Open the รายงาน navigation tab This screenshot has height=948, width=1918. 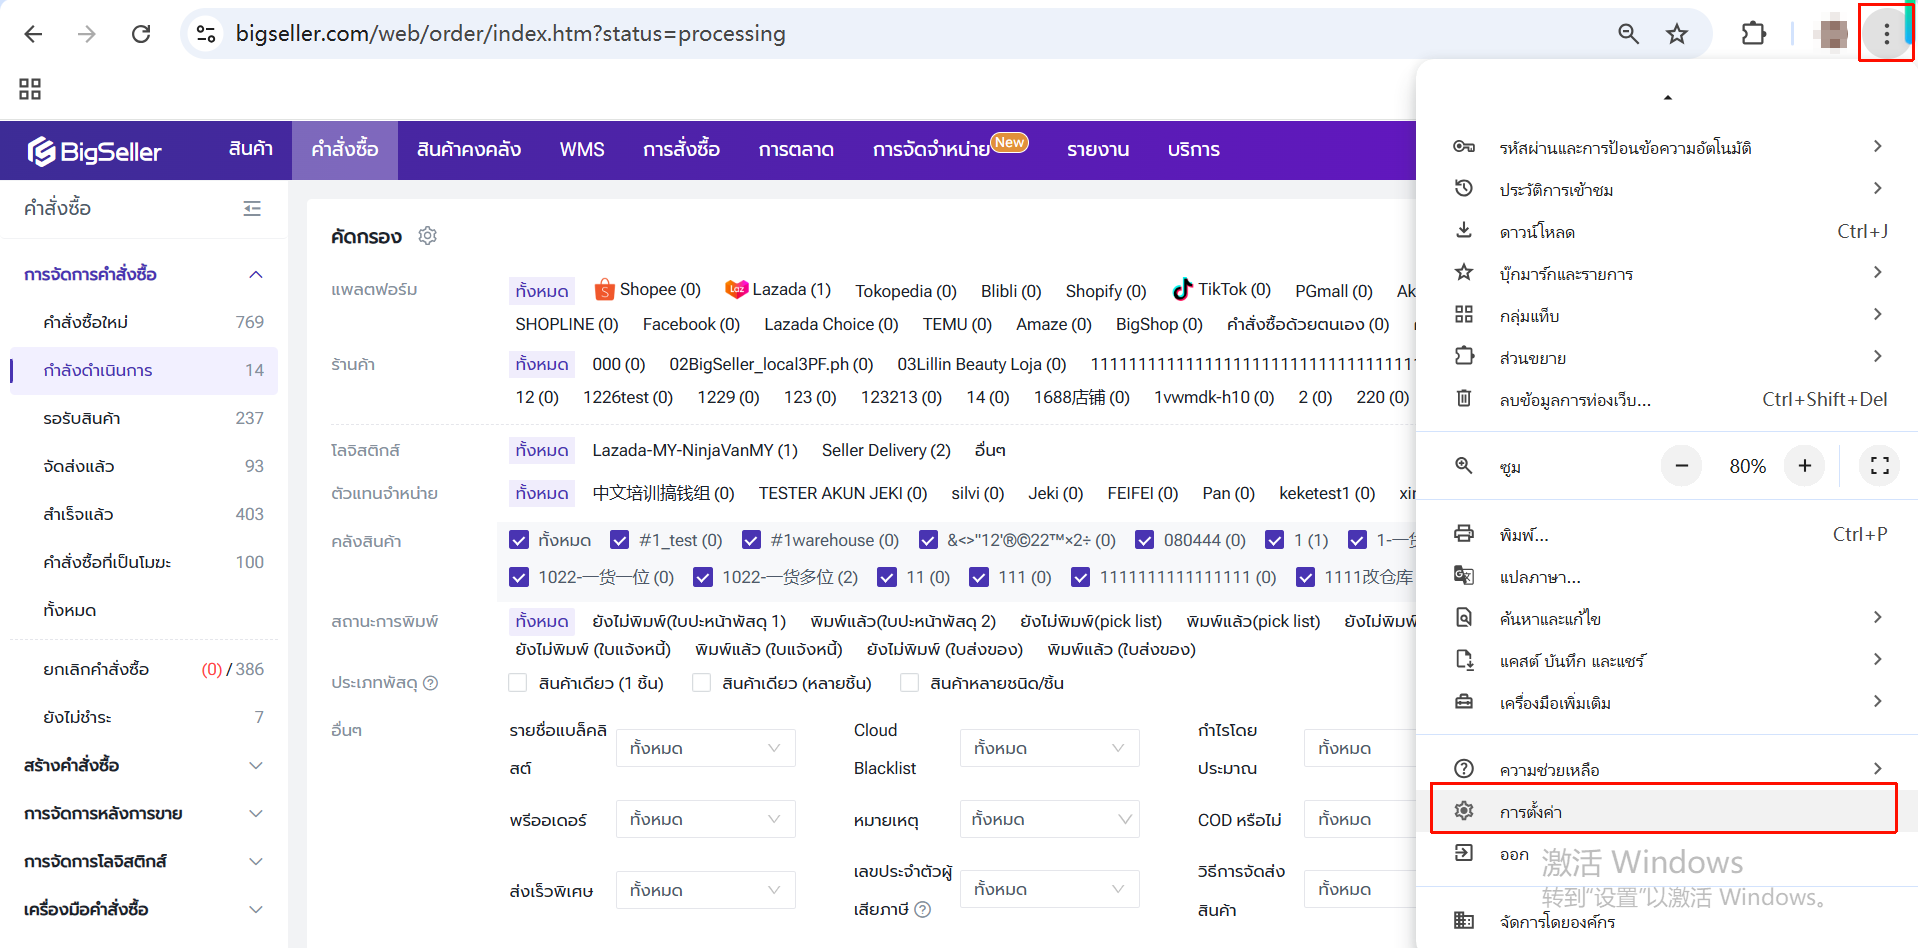pyautogui.click(x=1098, y=150)
